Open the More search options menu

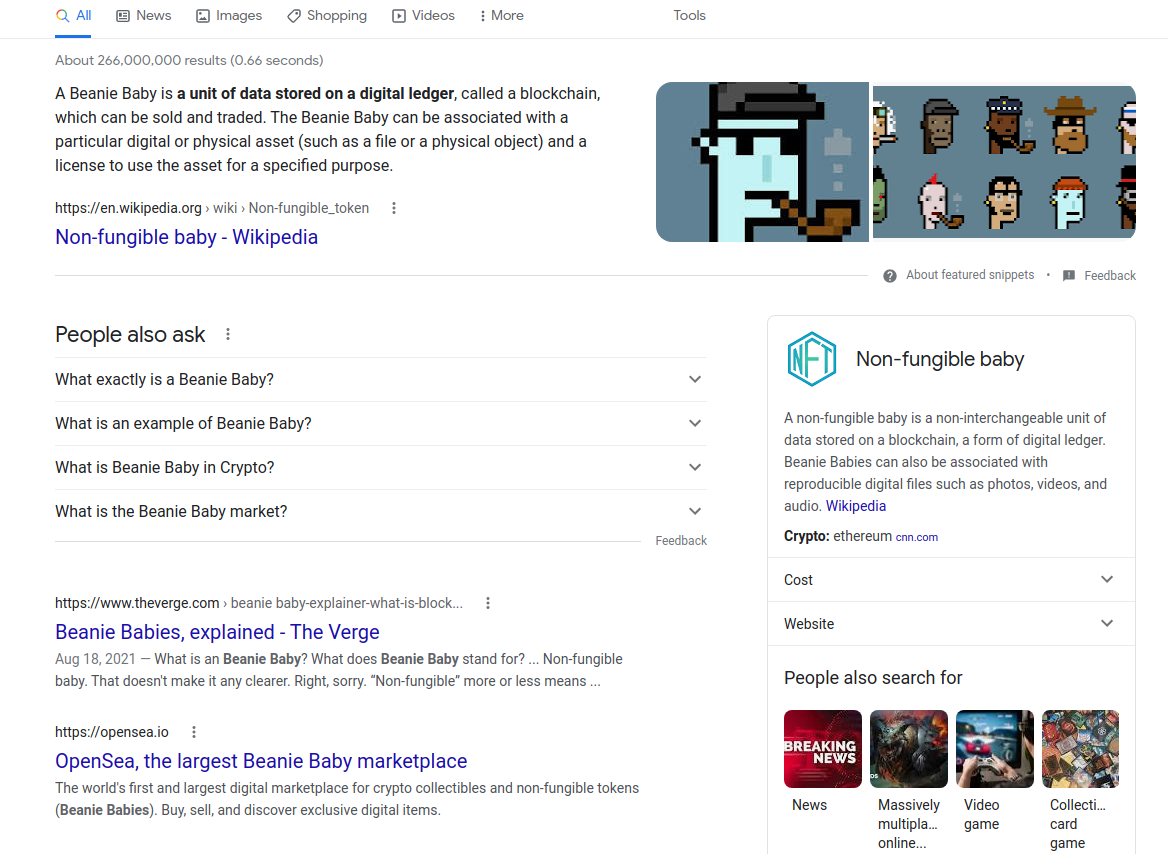[501, 16]
